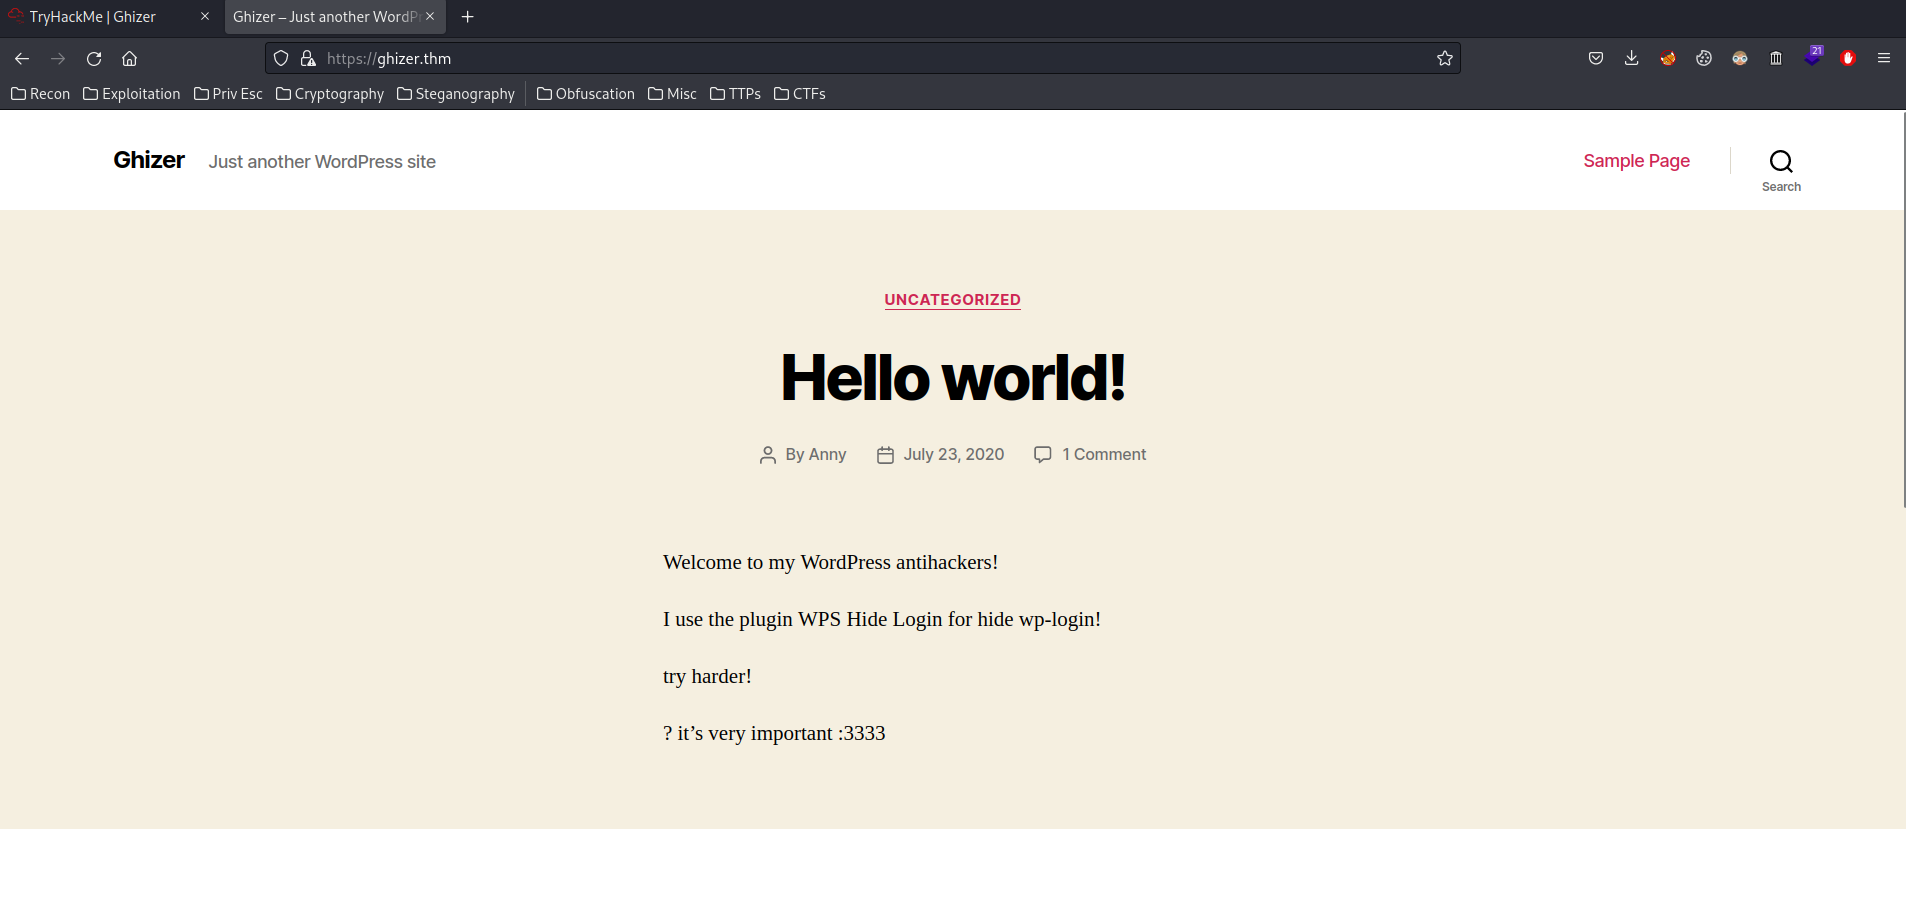The height and width of the screenshot is (905, 1906).
Task: Click the URL address bar
Action: (862, 59)
